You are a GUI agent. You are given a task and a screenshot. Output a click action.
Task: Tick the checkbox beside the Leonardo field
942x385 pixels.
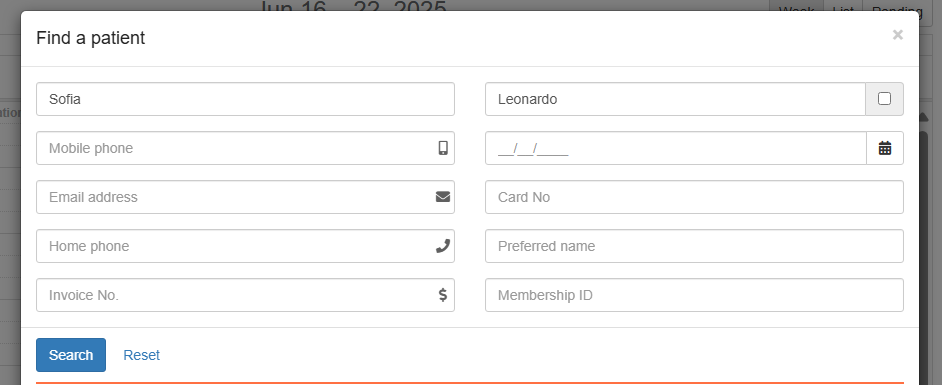click(x=884, y=99)
